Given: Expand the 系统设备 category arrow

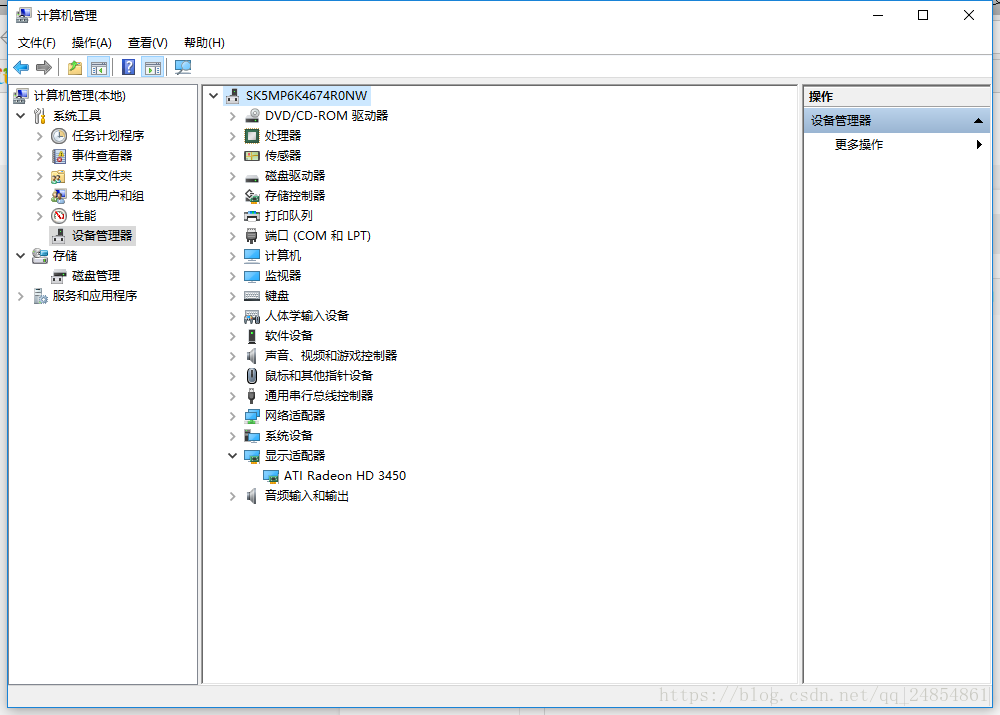Looking at the screenshot, I should tap(232, 436).
